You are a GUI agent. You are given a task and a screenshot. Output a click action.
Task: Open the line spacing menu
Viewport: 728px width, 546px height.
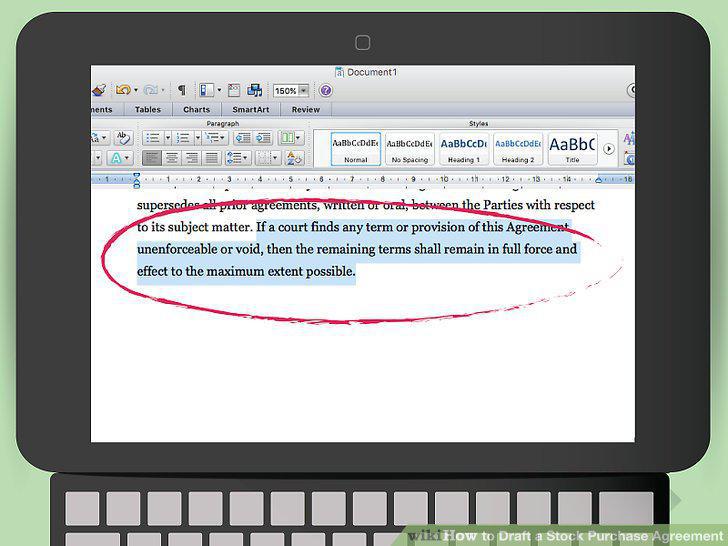pos(238,158)
